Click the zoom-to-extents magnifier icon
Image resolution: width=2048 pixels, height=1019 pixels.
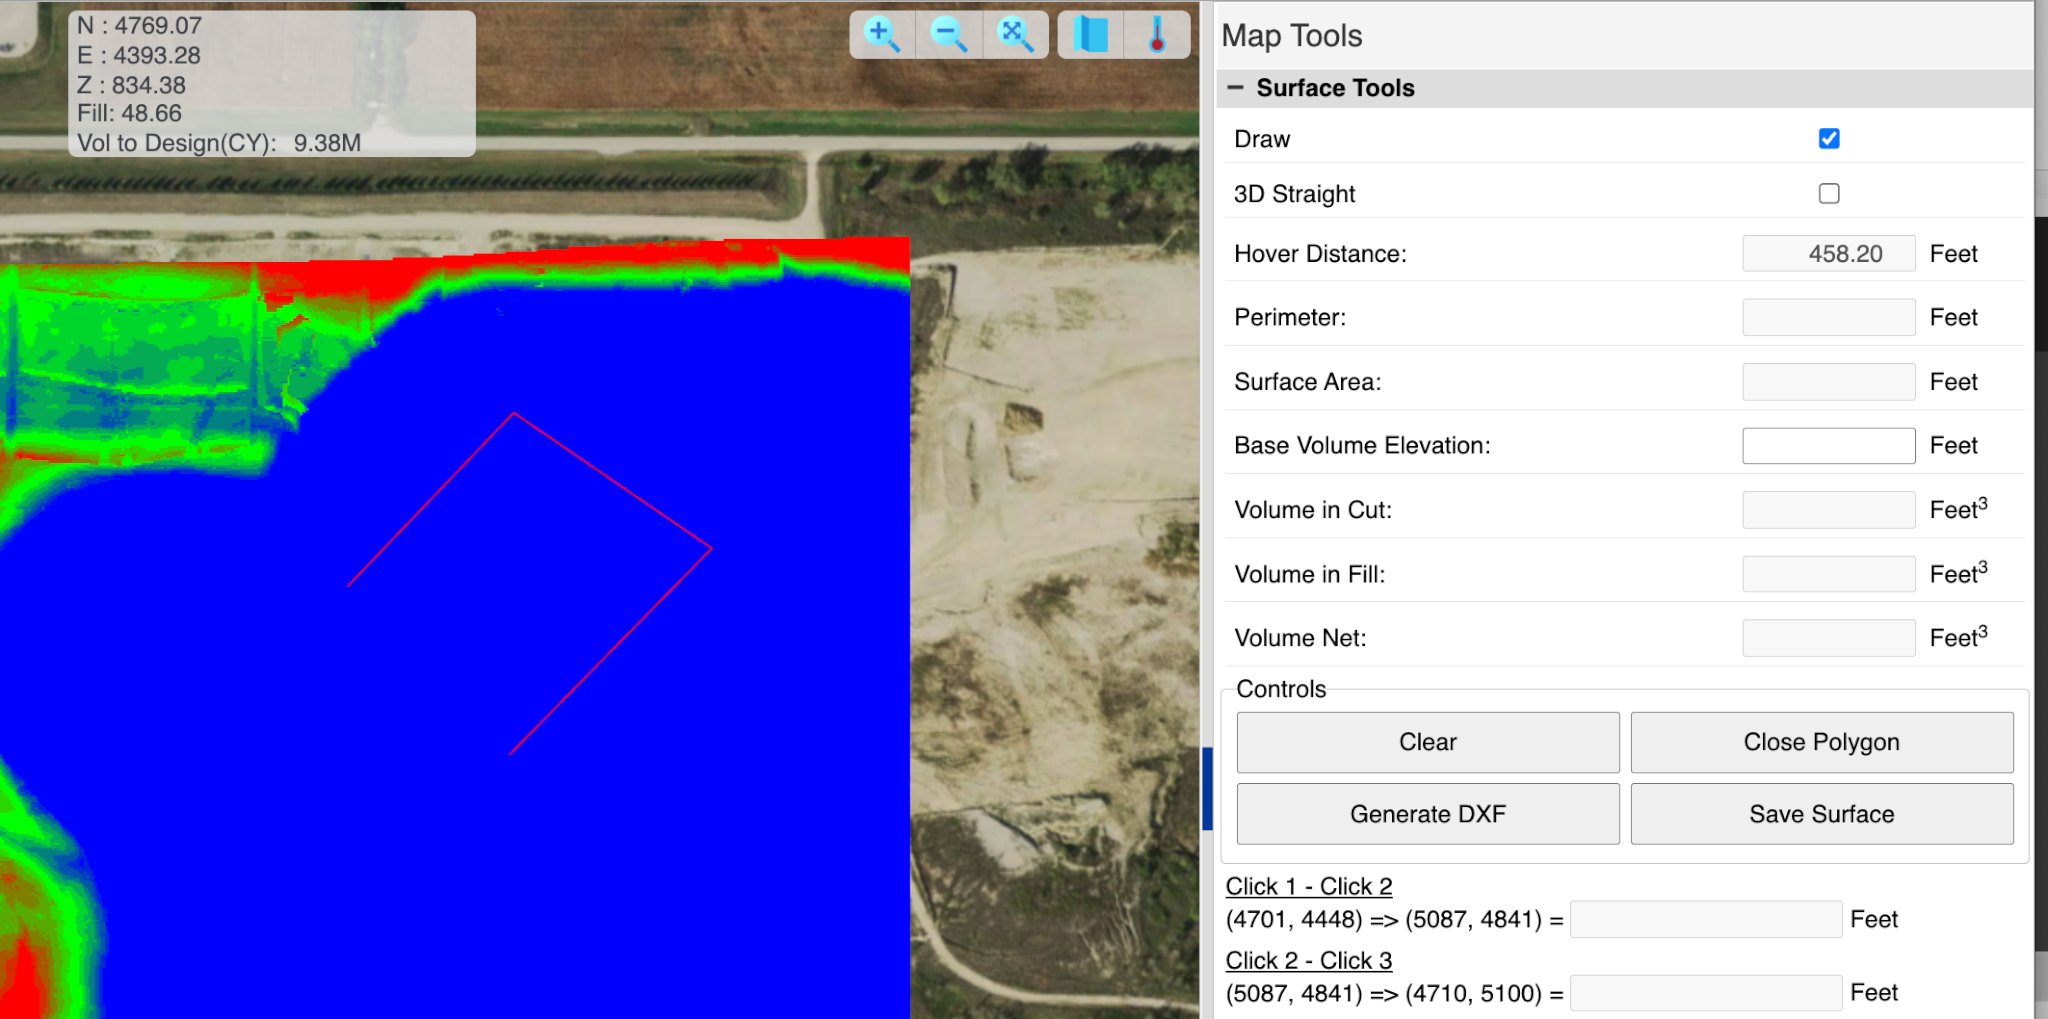point(1015,35)
